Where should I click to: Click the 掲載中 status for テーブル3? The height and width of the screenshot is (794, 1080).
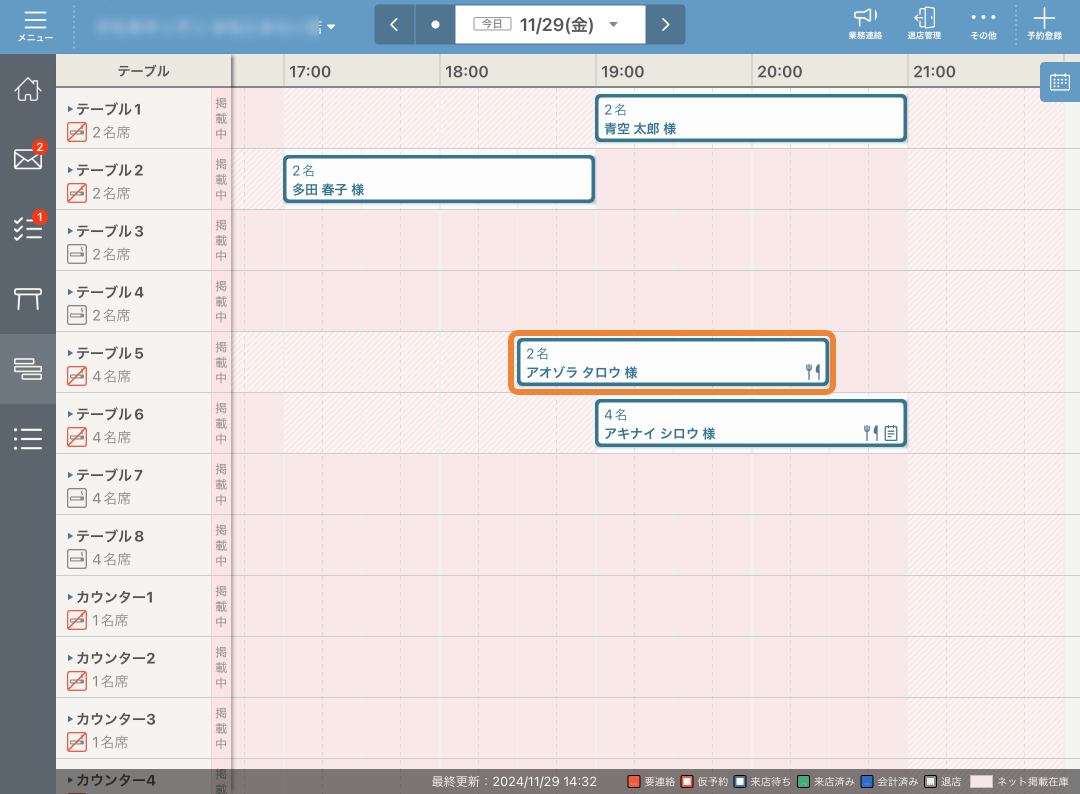pyautogui.click(x=220, y=240)
